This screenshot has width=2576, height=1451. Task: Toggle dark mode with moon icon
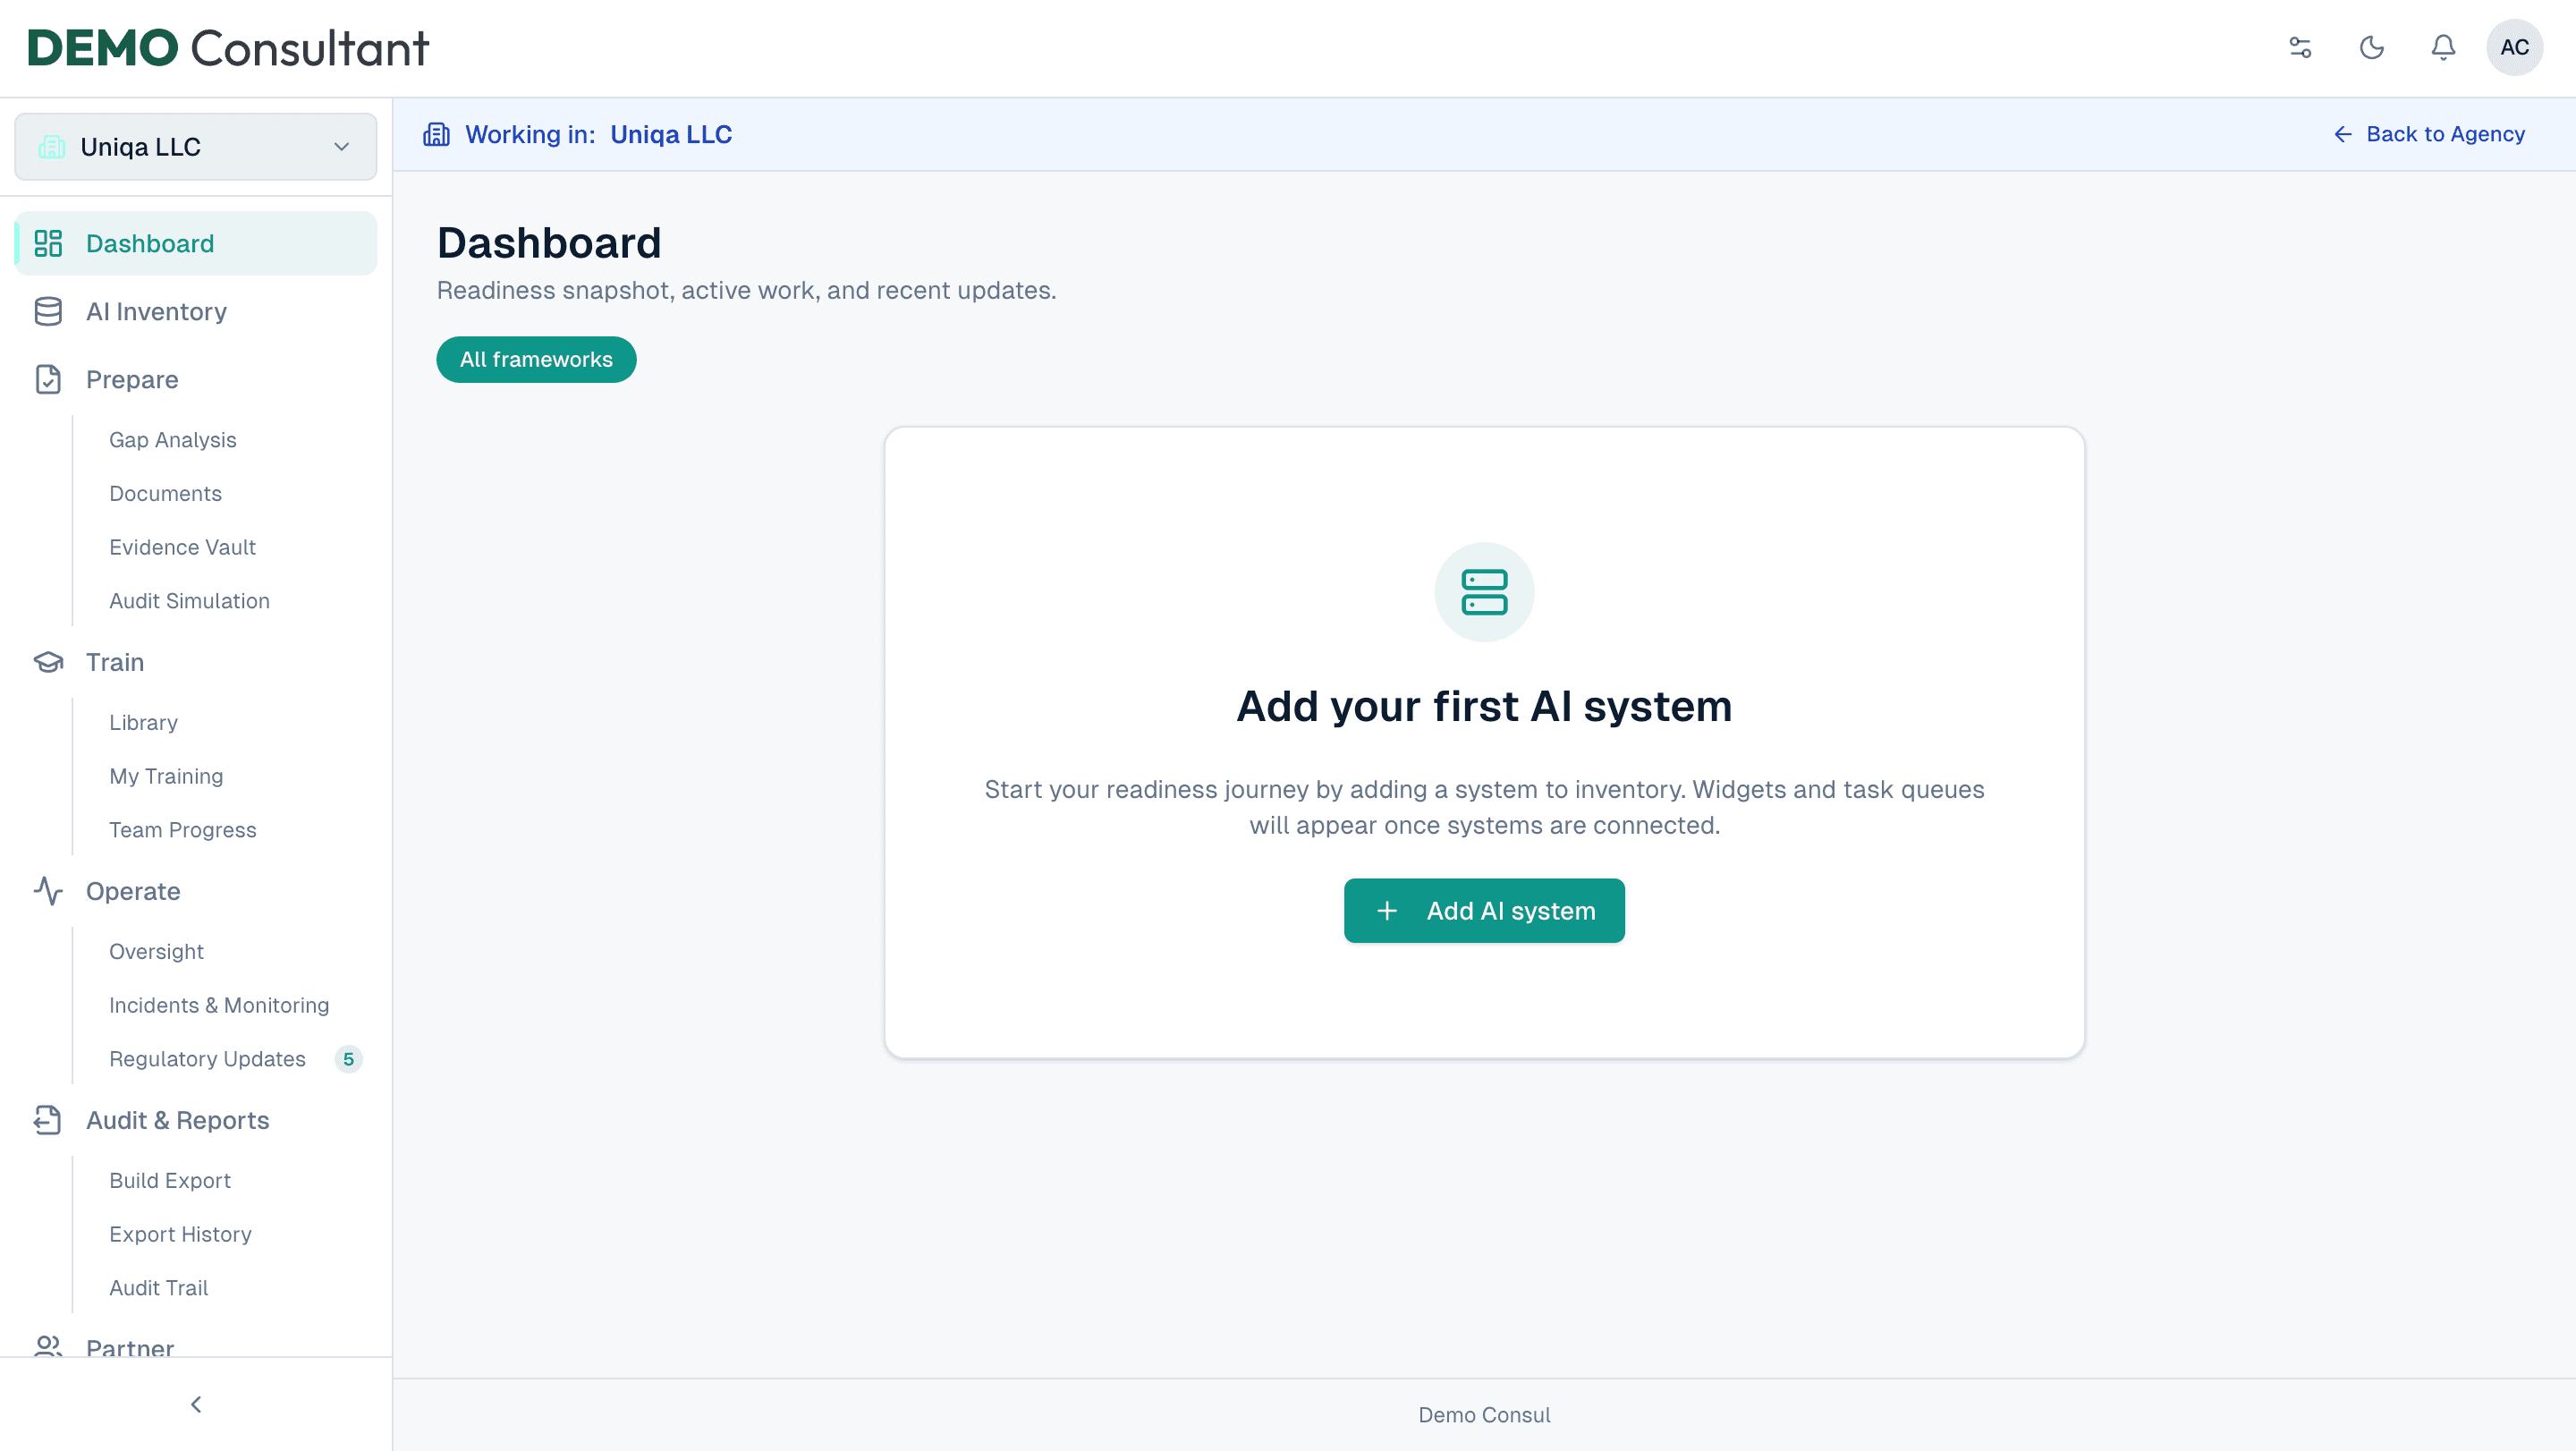[2372, 47]
